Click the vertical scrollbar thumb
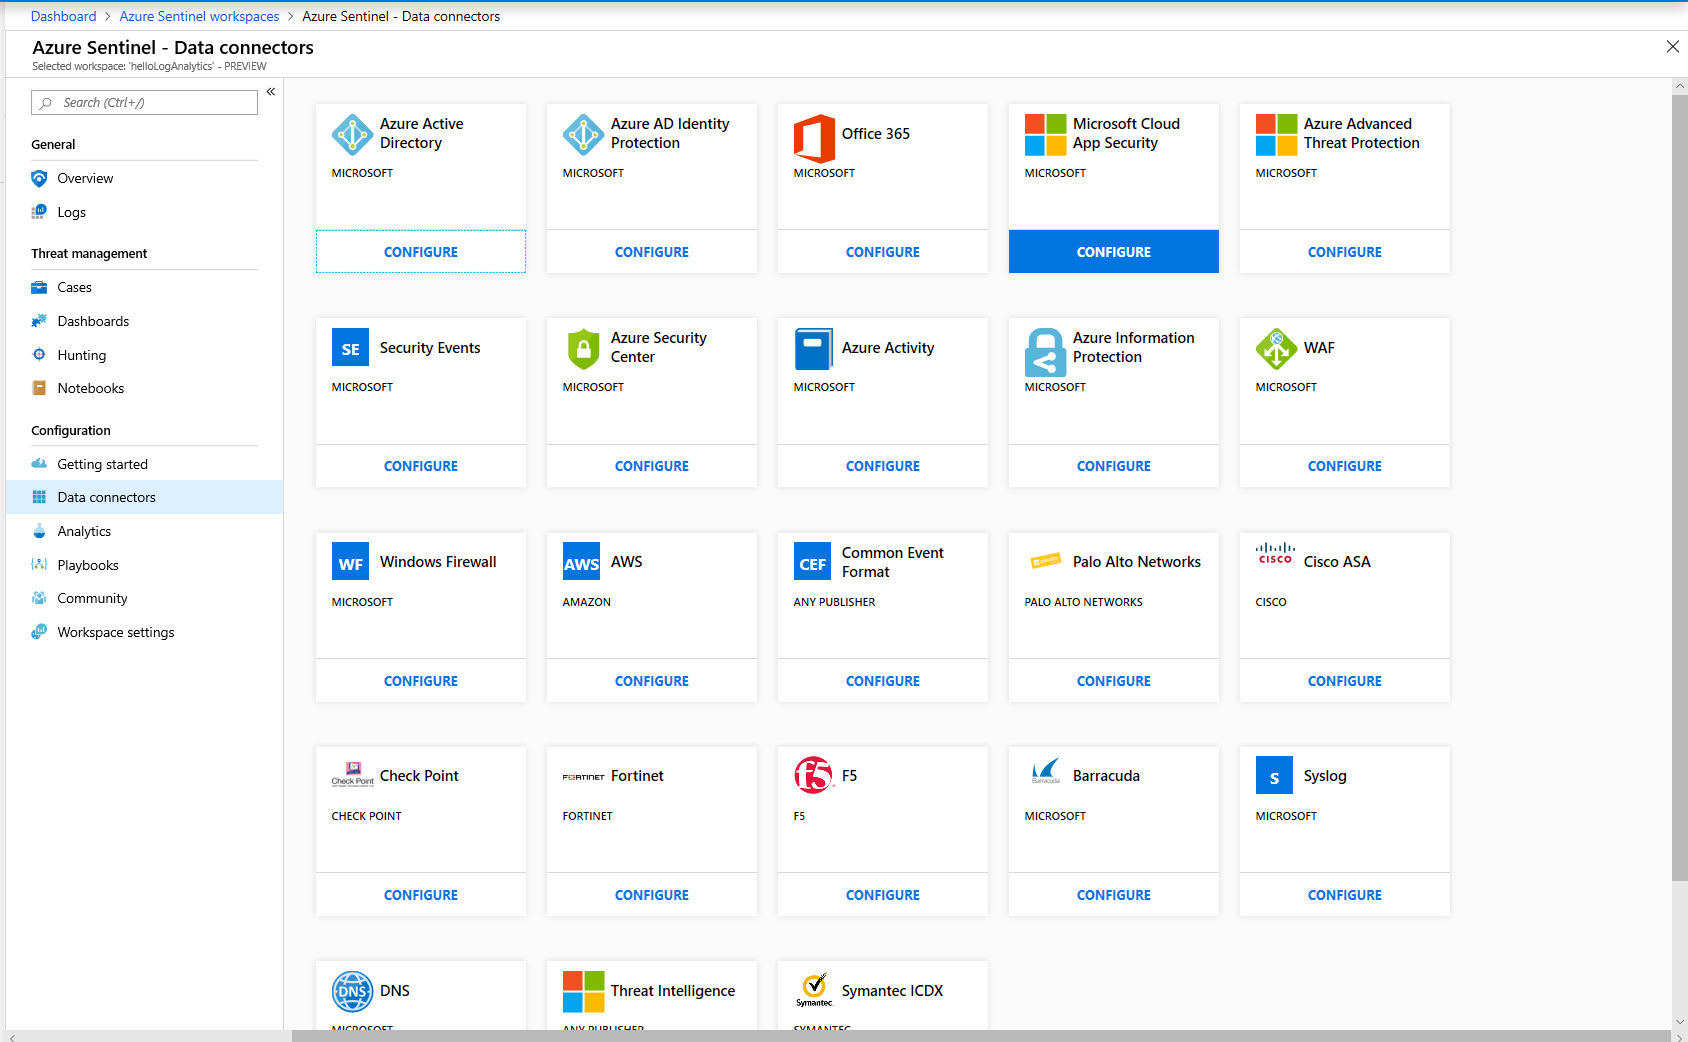1688x1042 pixels. [1680, 488]
